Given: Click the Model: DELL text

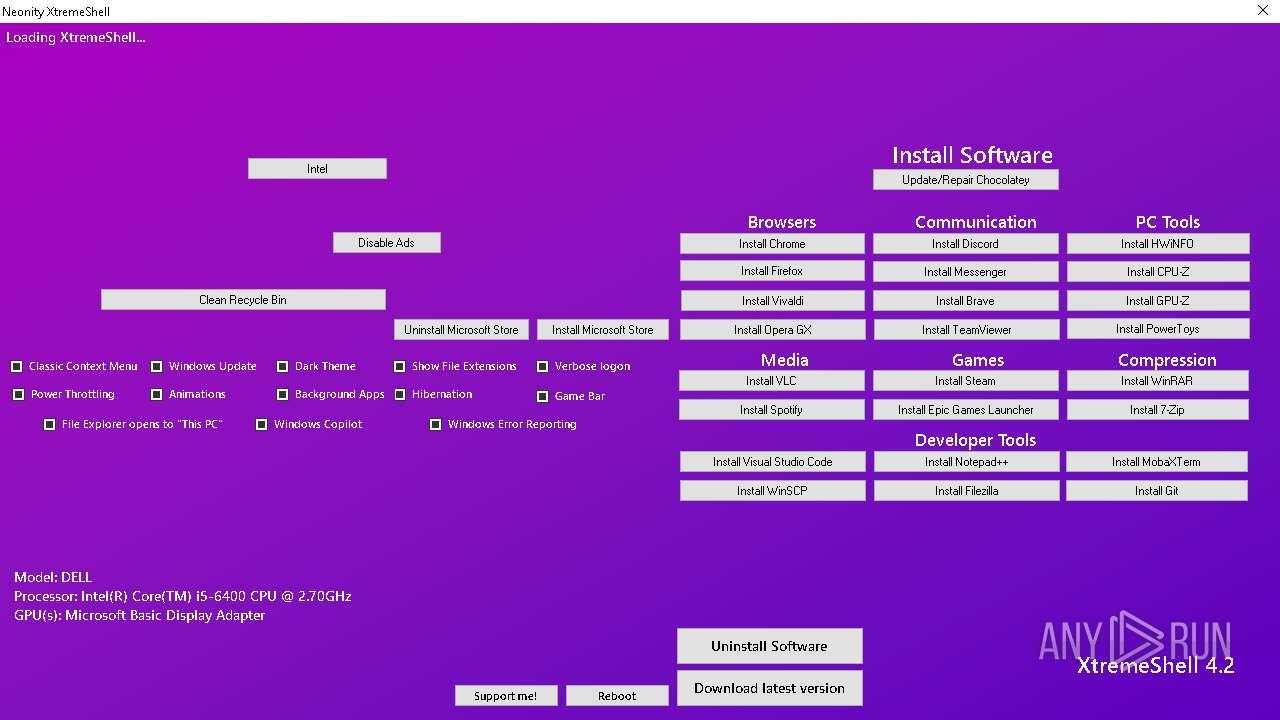Looking at the screenshot, I should pyautogui.click(x=53, y=577).
